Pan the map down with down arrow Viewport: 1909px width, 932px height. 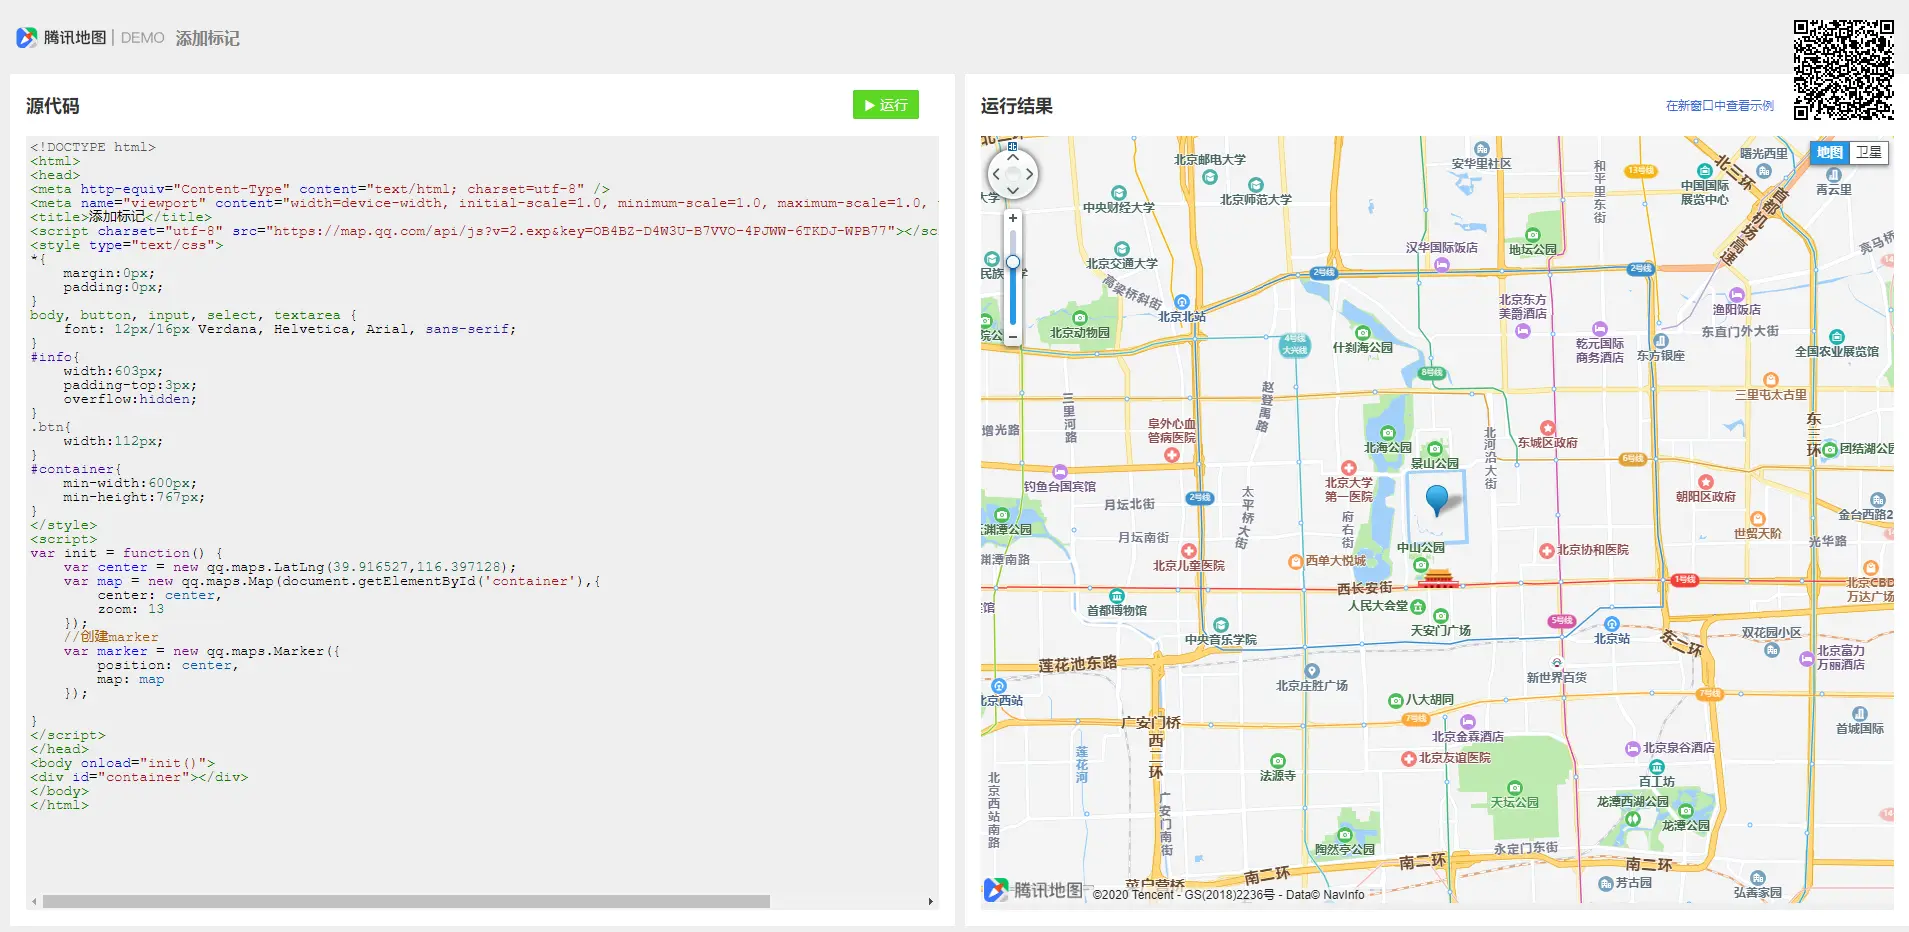(x=1013, y=191)
